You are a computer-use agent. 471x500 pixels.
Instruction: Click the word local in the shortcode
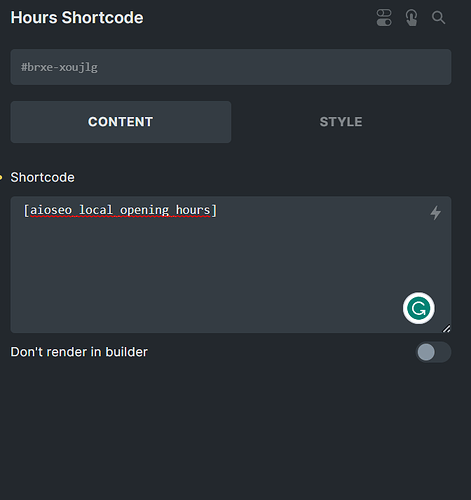[x=96, y=210]
